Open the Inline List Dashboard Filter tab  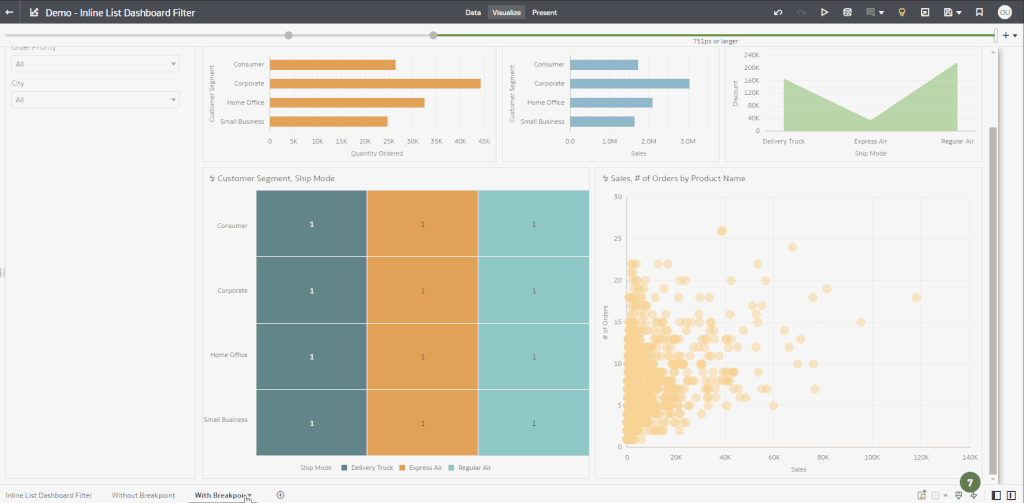pyautogui.click(x=49, y=495)
